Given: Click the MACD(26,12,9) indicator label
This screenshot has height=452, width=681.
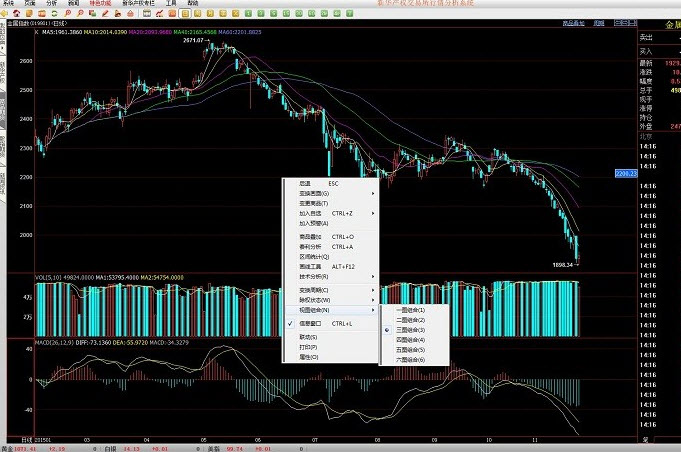Looking at the screenshot, I should [x=54, y=343].
